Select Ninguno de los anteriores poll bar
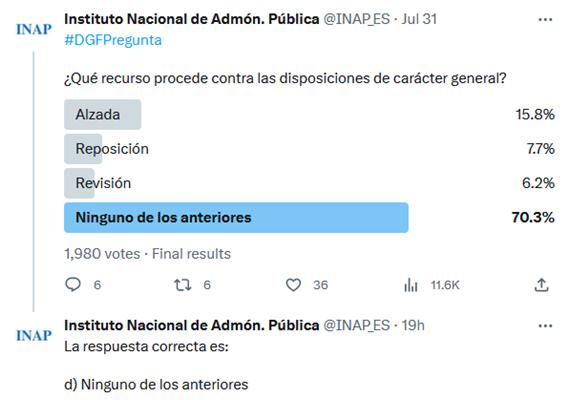Image resolution: width=570 pixels, height=400 pixels. coord(309,217)
